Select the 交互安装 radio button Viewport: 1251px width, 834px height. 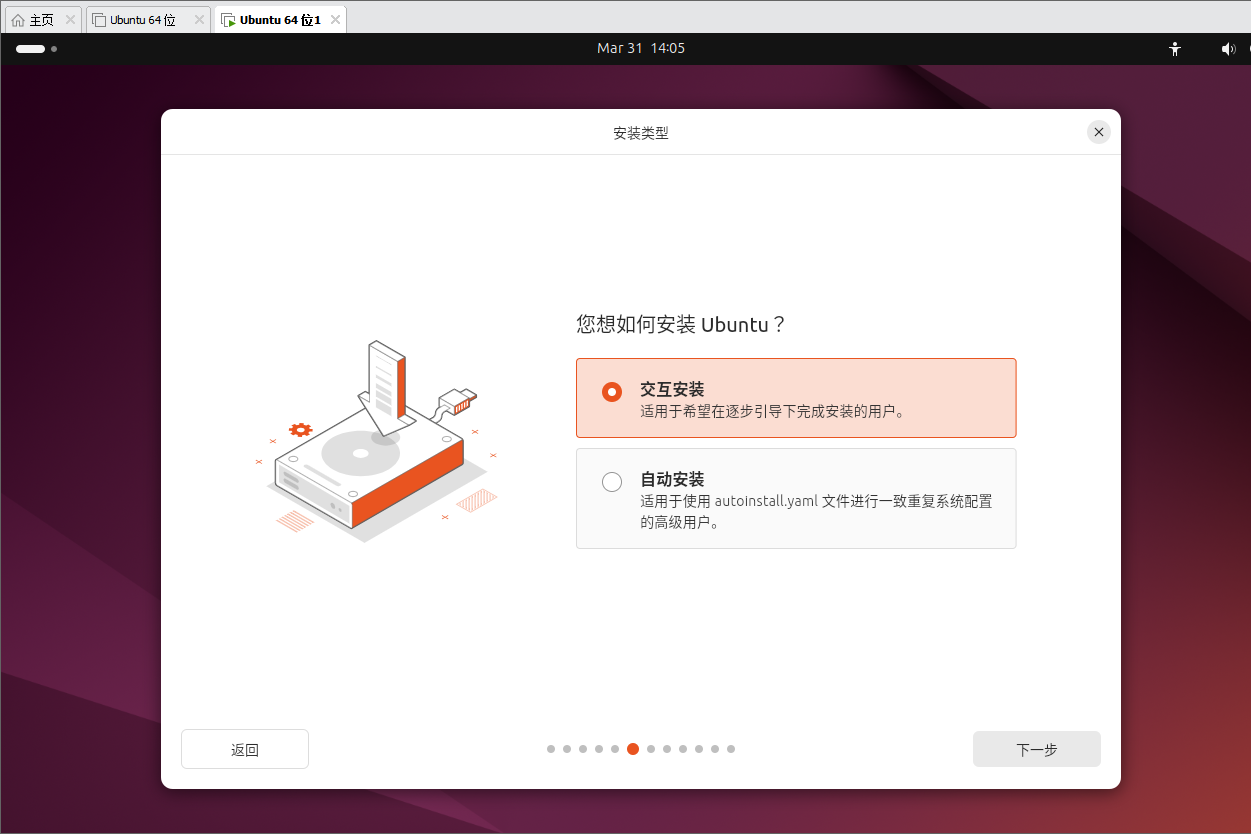point(612,392)
